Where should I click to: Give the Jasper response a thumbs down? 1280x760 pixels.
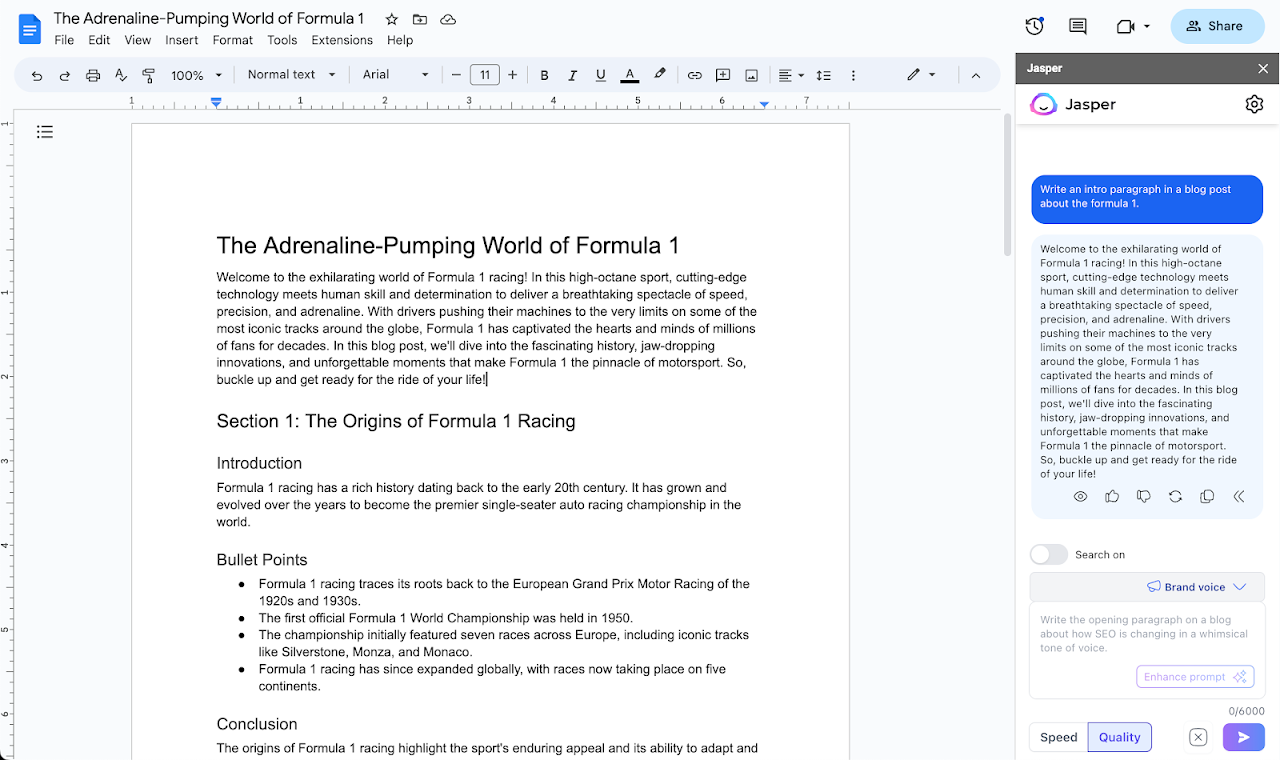coord(1144,497)
